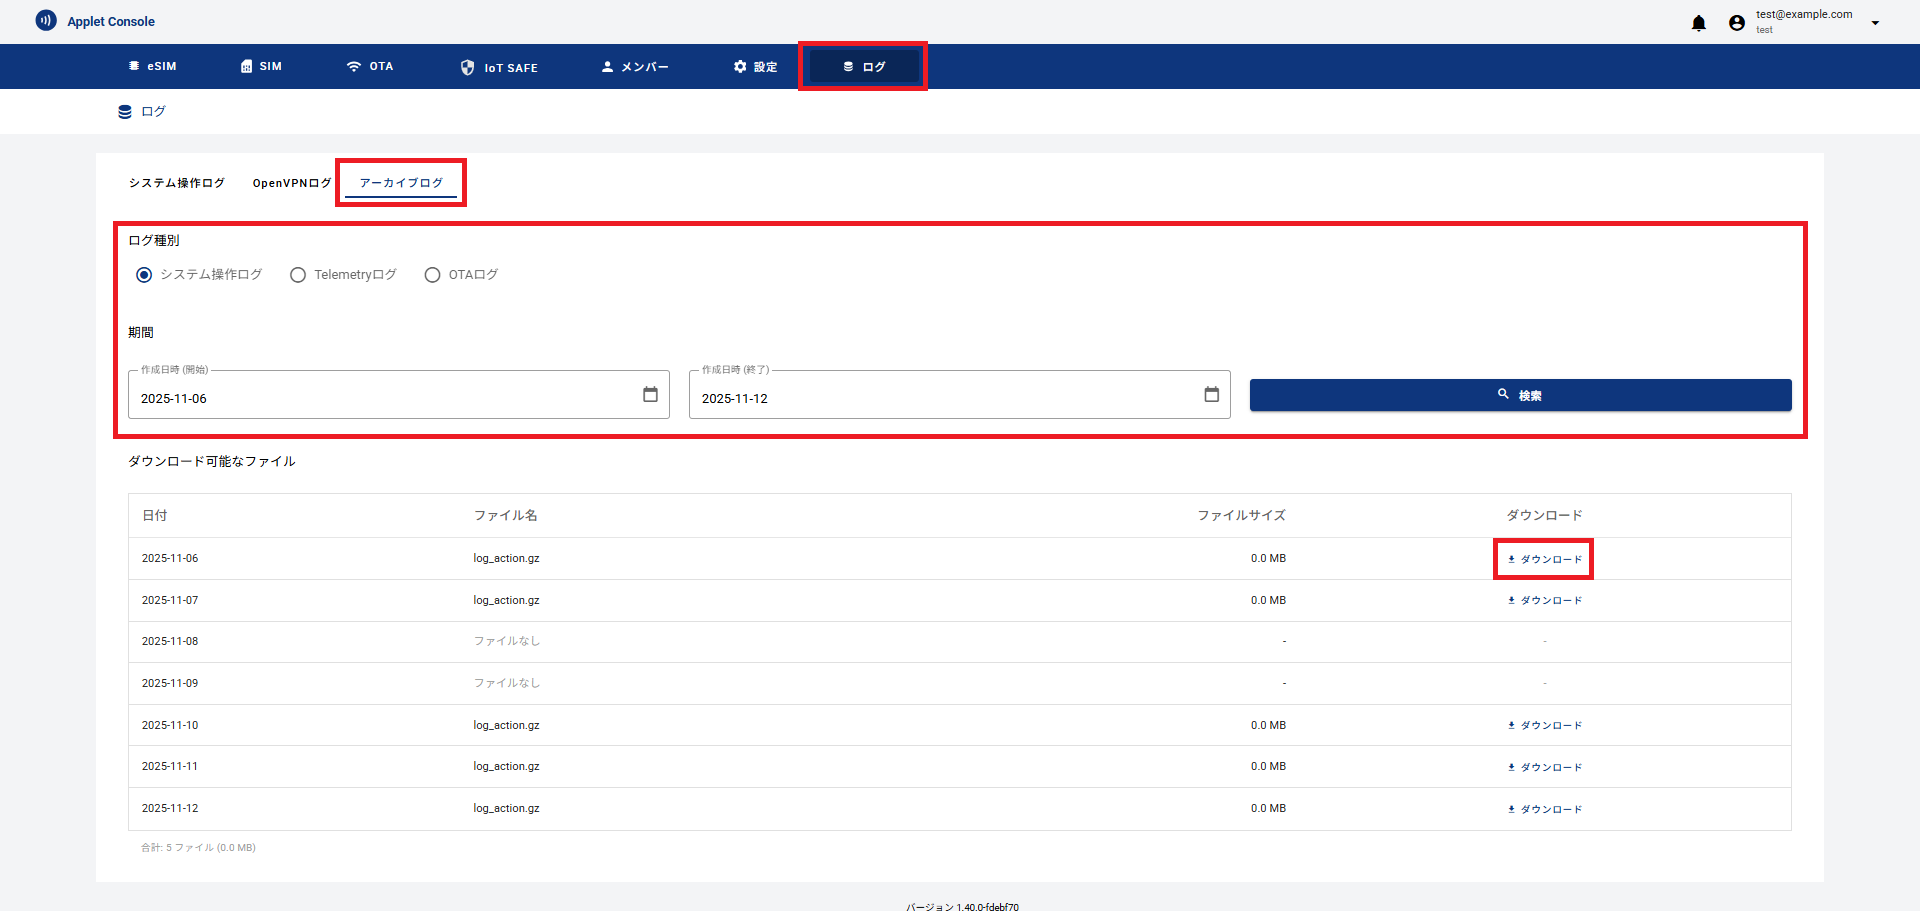1920x911 pixels.
Task: Download log_action.gz for 2025-11-07
Action: click(x=1544, y=601)
